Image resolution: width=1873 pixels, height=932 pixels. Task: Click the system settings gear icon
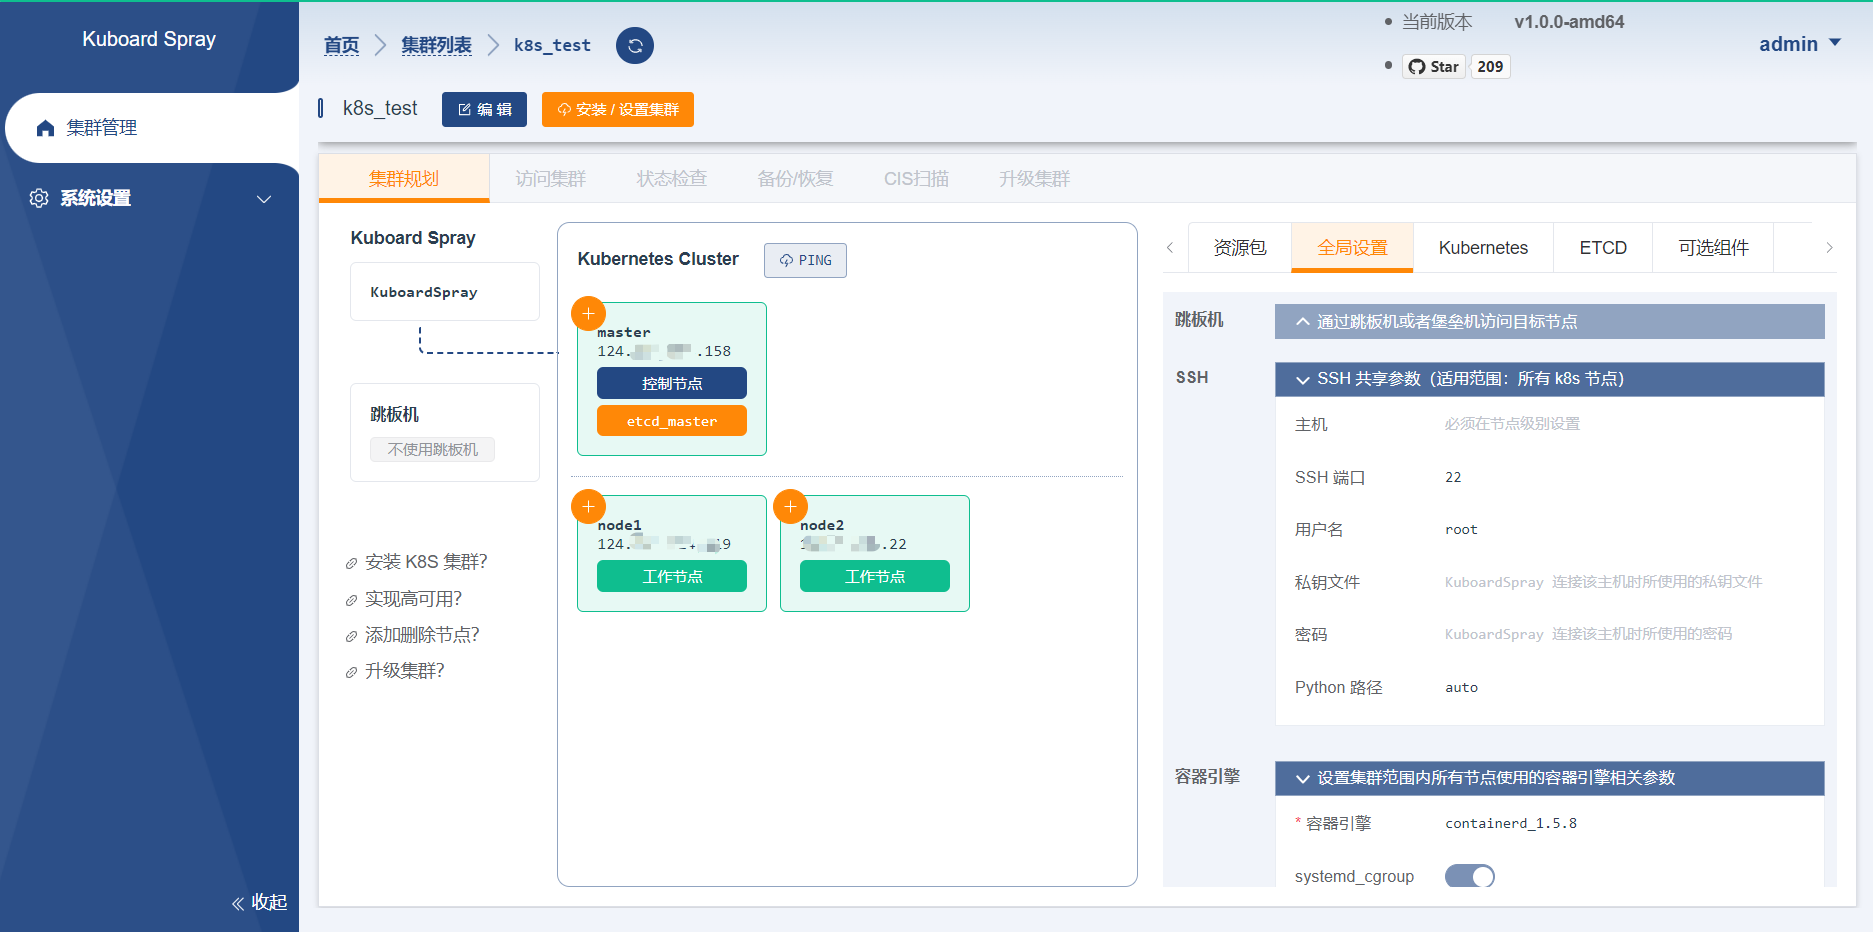pyautogui.click(x=39, y=198)
